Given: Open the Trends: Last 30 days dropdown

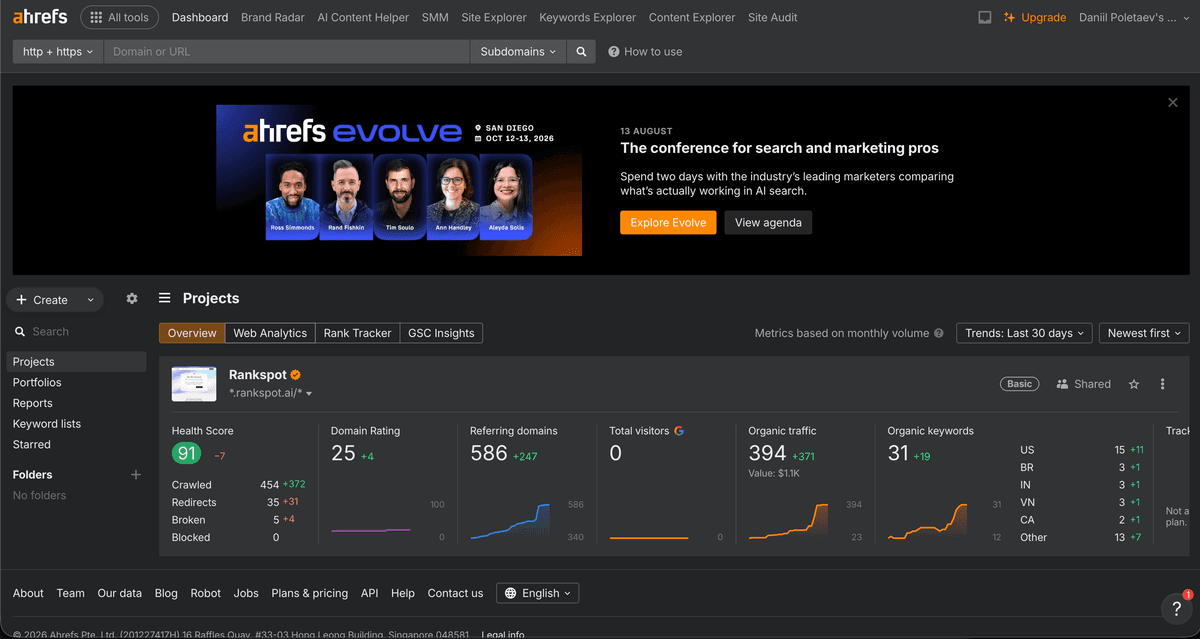Looking at the screenshot, I should pyautogui.click(x=1023, y=333).
